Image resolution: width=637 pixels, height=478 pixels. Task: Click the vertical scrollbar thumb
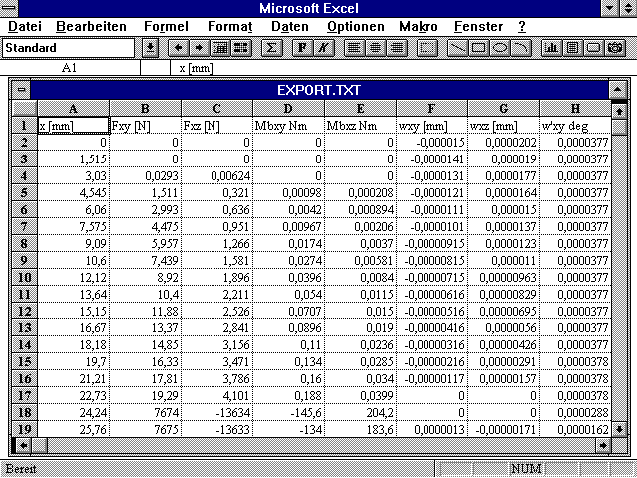619,127
